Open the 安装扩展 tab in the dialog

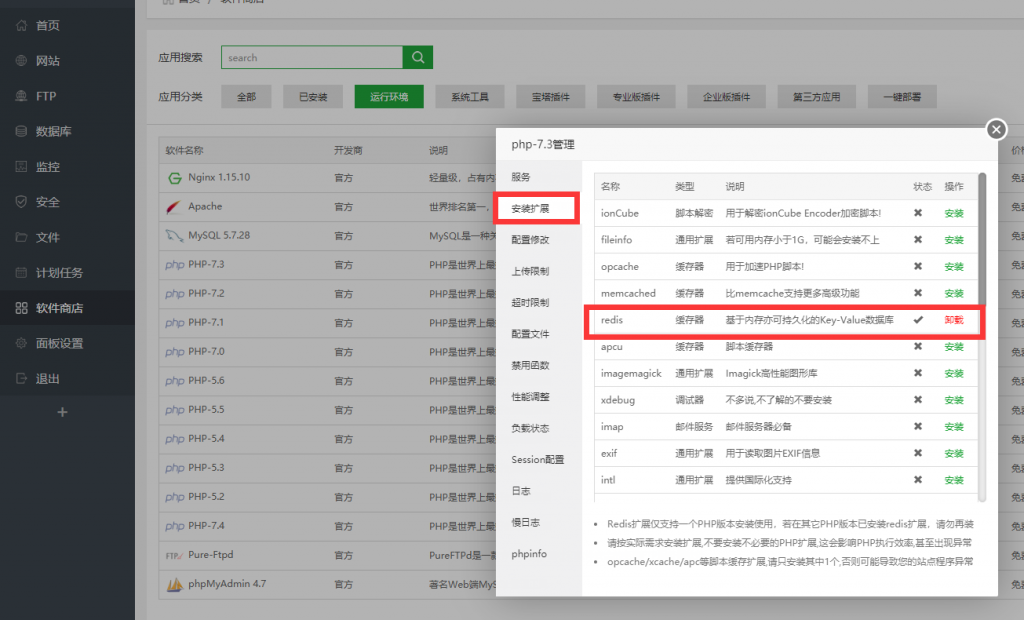(535, 209)
